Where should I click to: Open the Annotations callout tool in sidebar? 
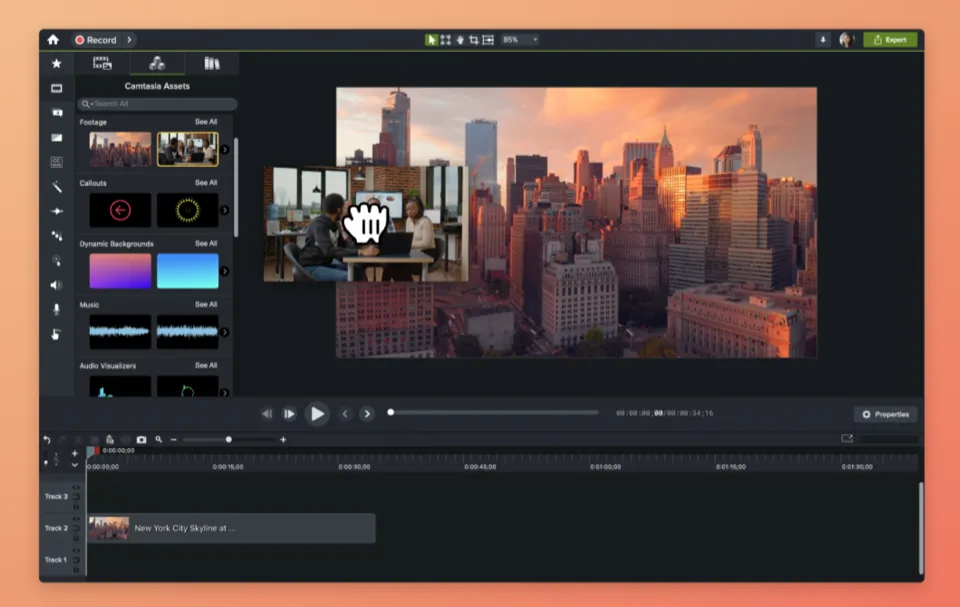click(x=56, y=113)
